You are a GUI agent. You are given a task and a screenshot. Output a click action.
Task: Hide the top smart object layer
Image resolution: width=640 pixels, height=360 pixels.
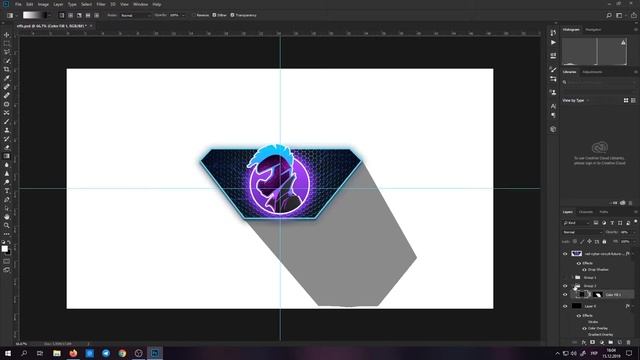click(565, 253)
